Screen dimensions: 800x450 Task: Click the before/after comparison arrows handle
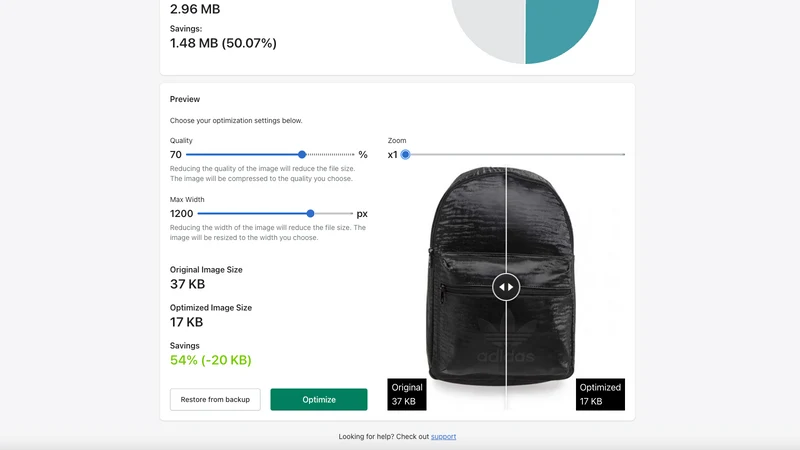click(x=506, y=287)
